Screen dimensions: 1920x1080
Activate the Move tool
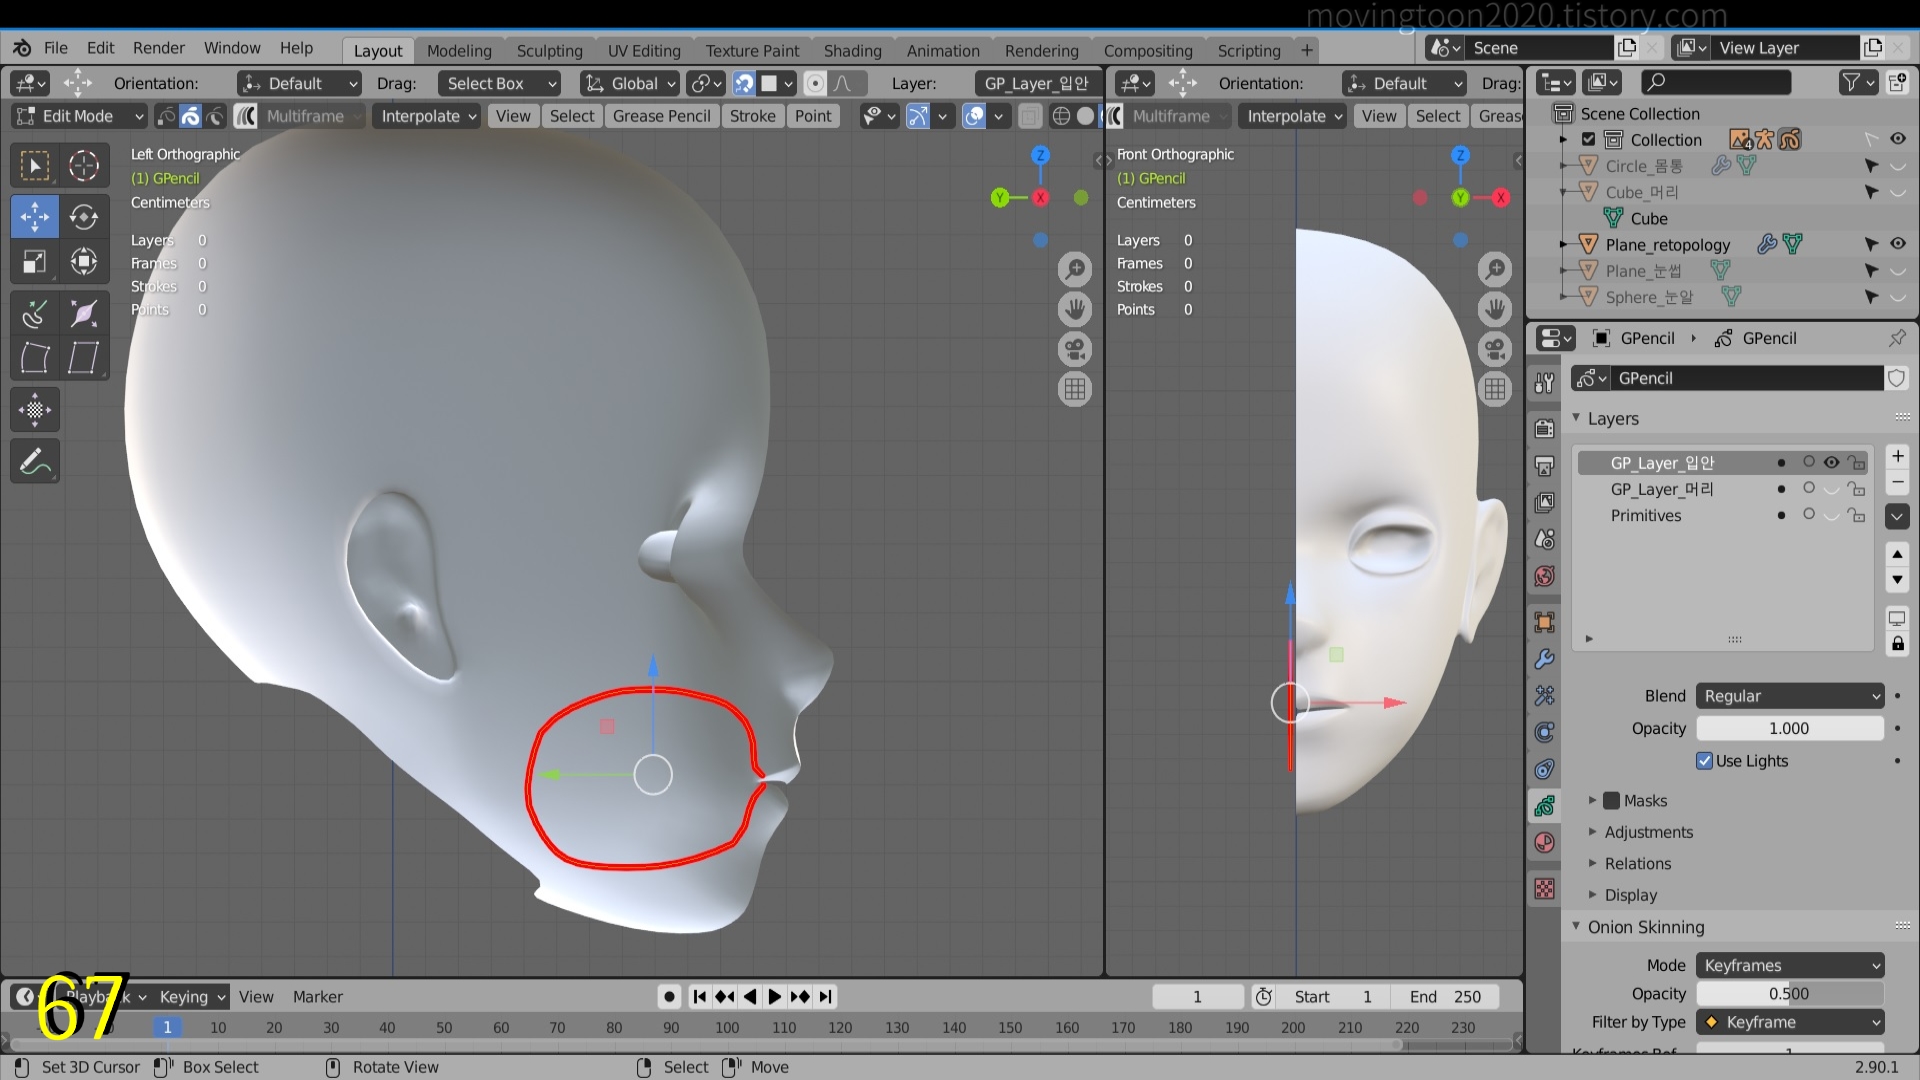(x=34, y=216)
